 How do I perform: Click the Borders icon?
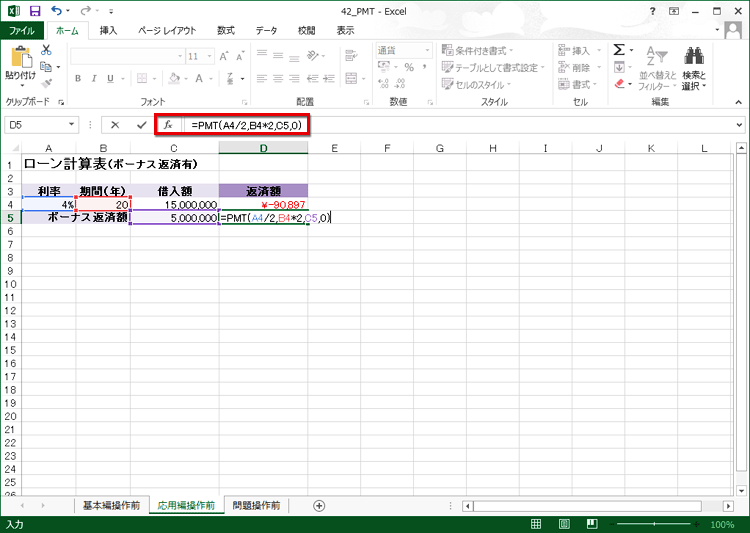142,78
